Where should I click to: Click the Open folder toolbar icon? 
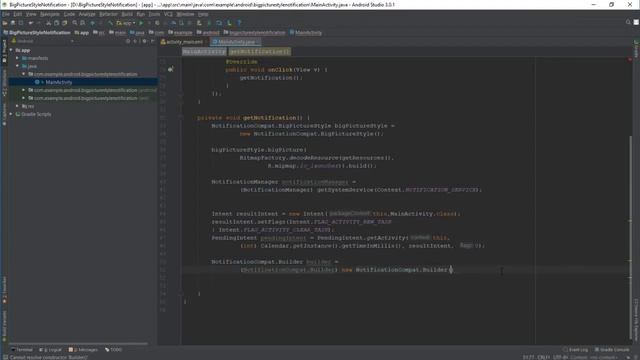tap(5, 23)
